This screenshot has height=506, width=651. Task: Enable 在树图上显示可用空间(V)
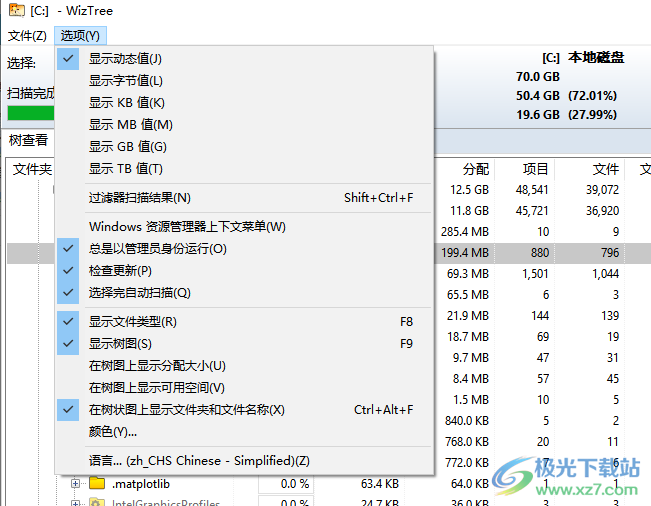[x=245, y=388]
